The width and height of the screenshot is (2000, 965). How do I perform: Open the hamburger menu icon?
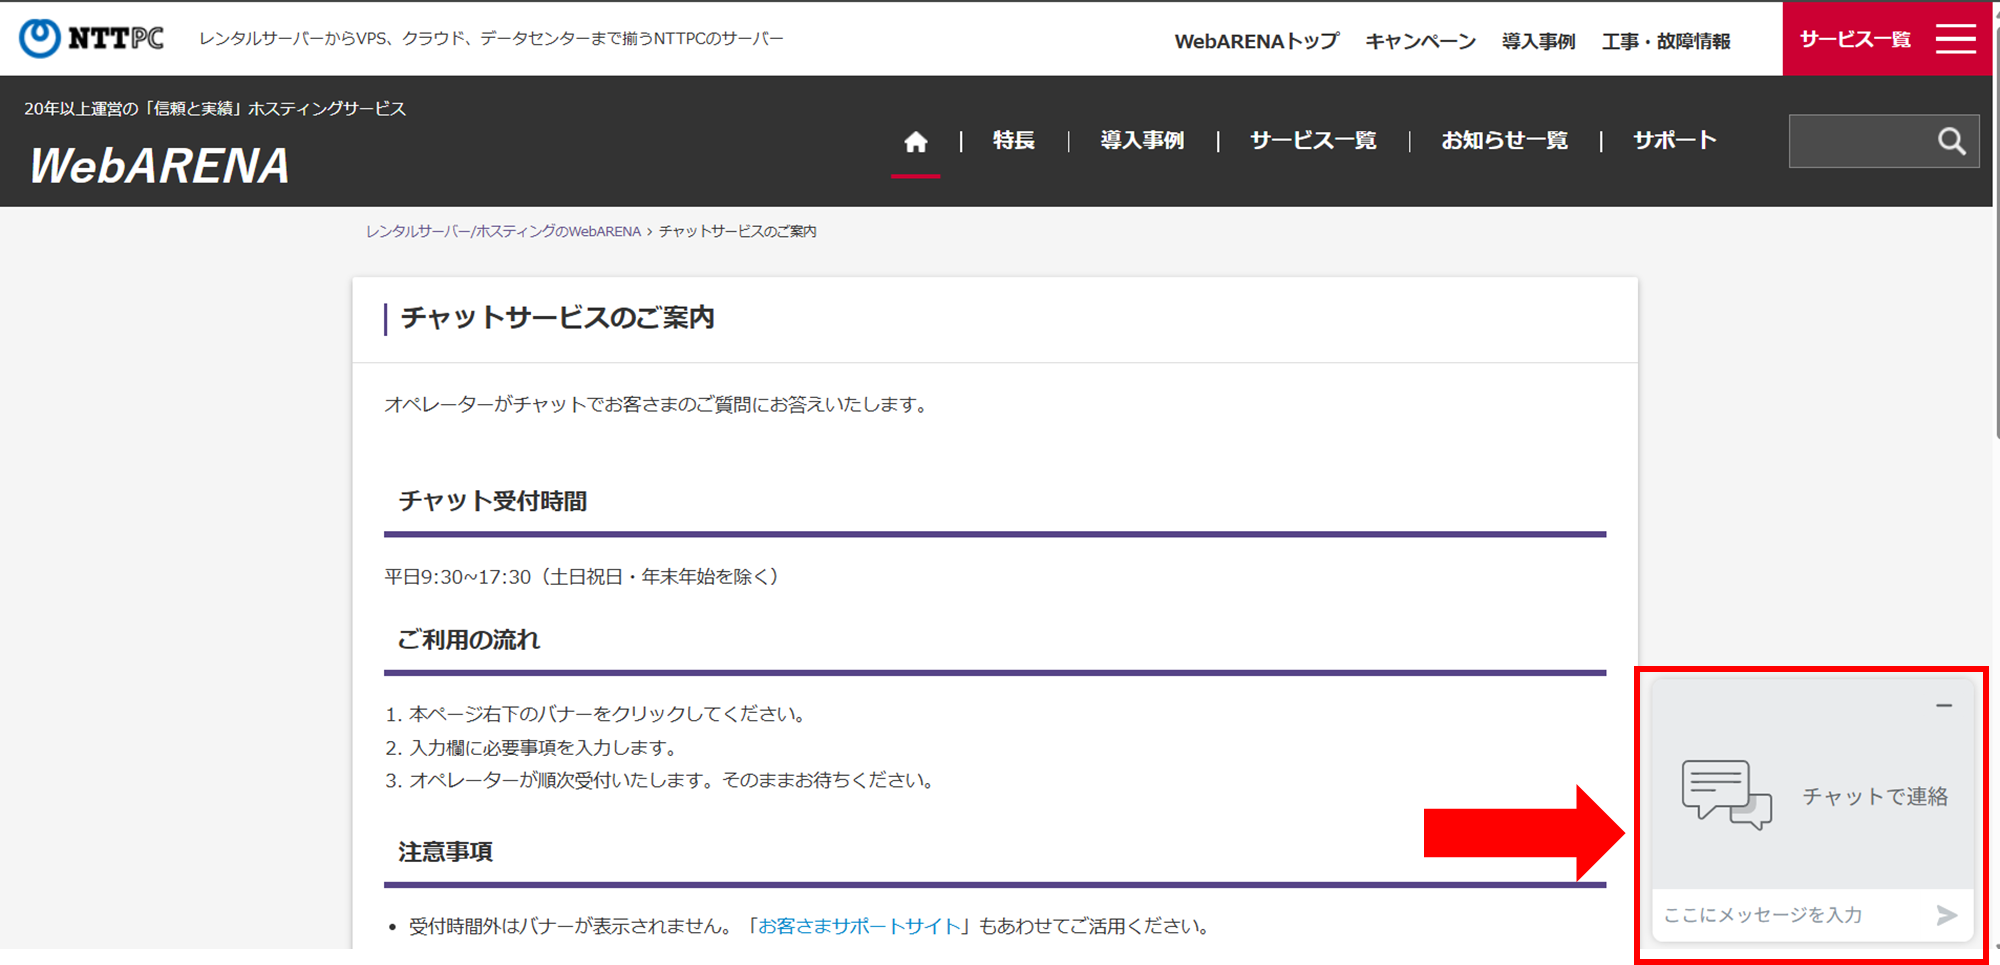(1955, 39)
